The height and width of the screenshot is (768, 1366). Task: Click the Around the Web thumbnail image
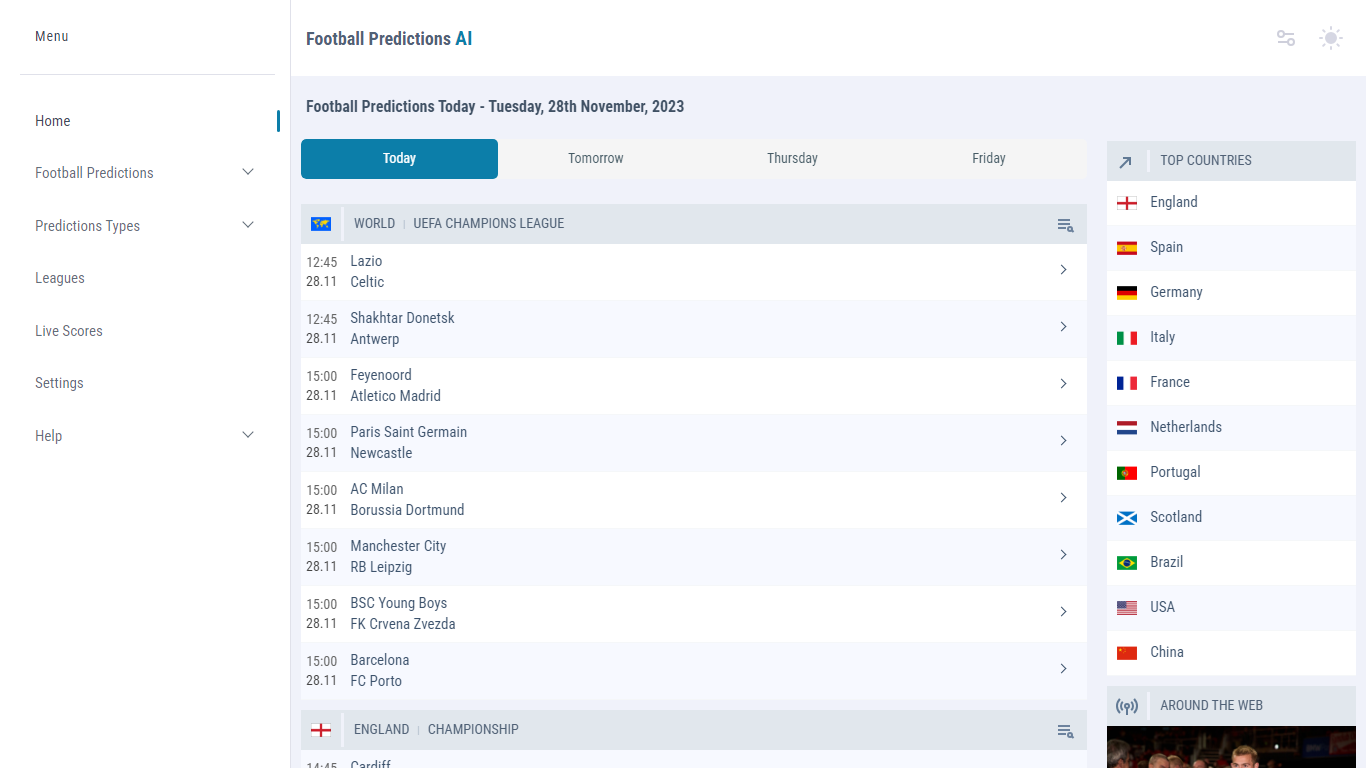click(x=1231, y=747)
